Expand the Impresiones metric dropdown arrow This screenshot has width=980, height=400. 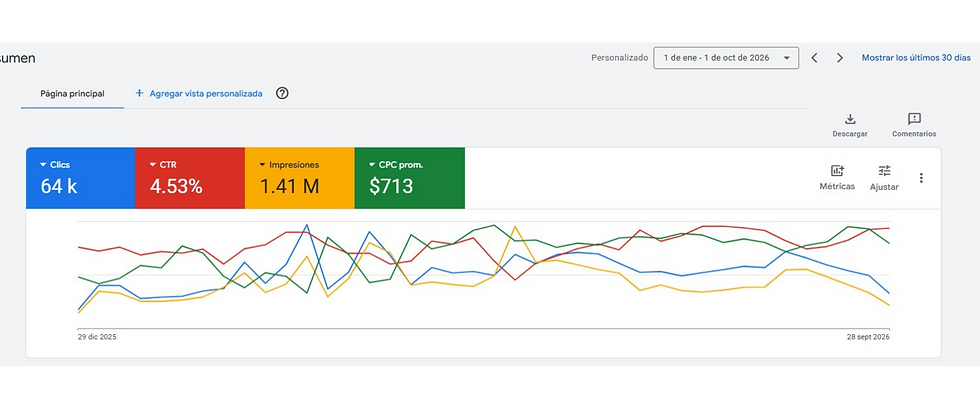[262, 165]
